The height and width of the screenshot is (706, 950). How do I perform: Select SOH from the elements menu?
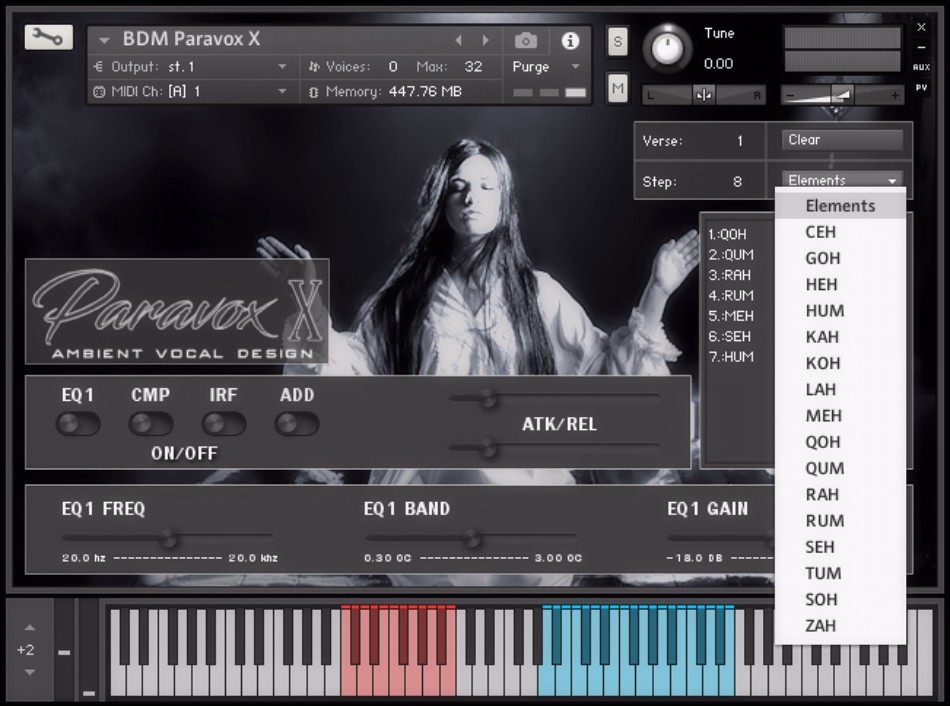click(x=840, y=599)
